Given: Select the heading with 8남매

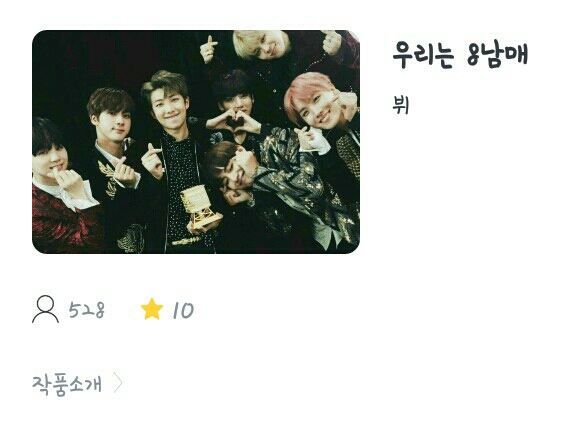Looking at the screenshot, I should pyautogui.click(x=460, y=55).
